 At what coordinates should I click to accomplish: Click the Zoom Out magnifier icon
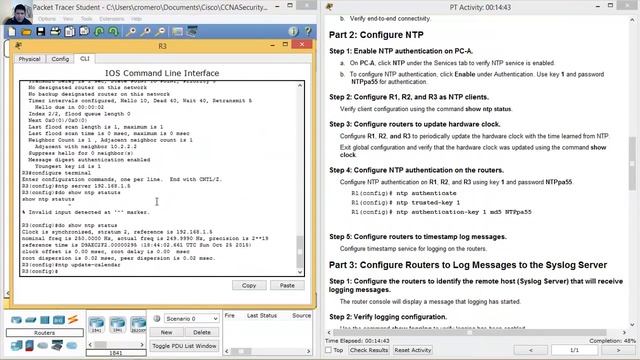[x=160, y=31]
